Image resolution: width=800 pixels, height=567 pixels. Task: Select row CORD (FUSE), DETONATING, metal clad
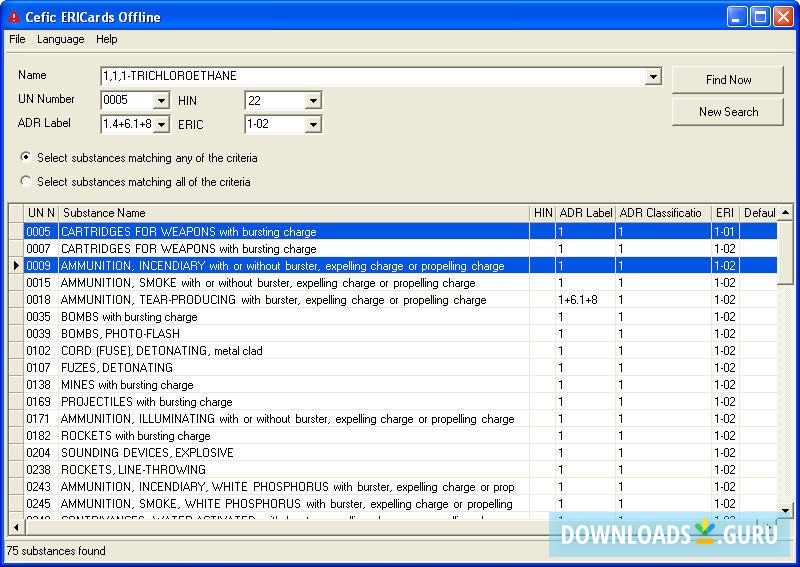[x=401, y=351]
